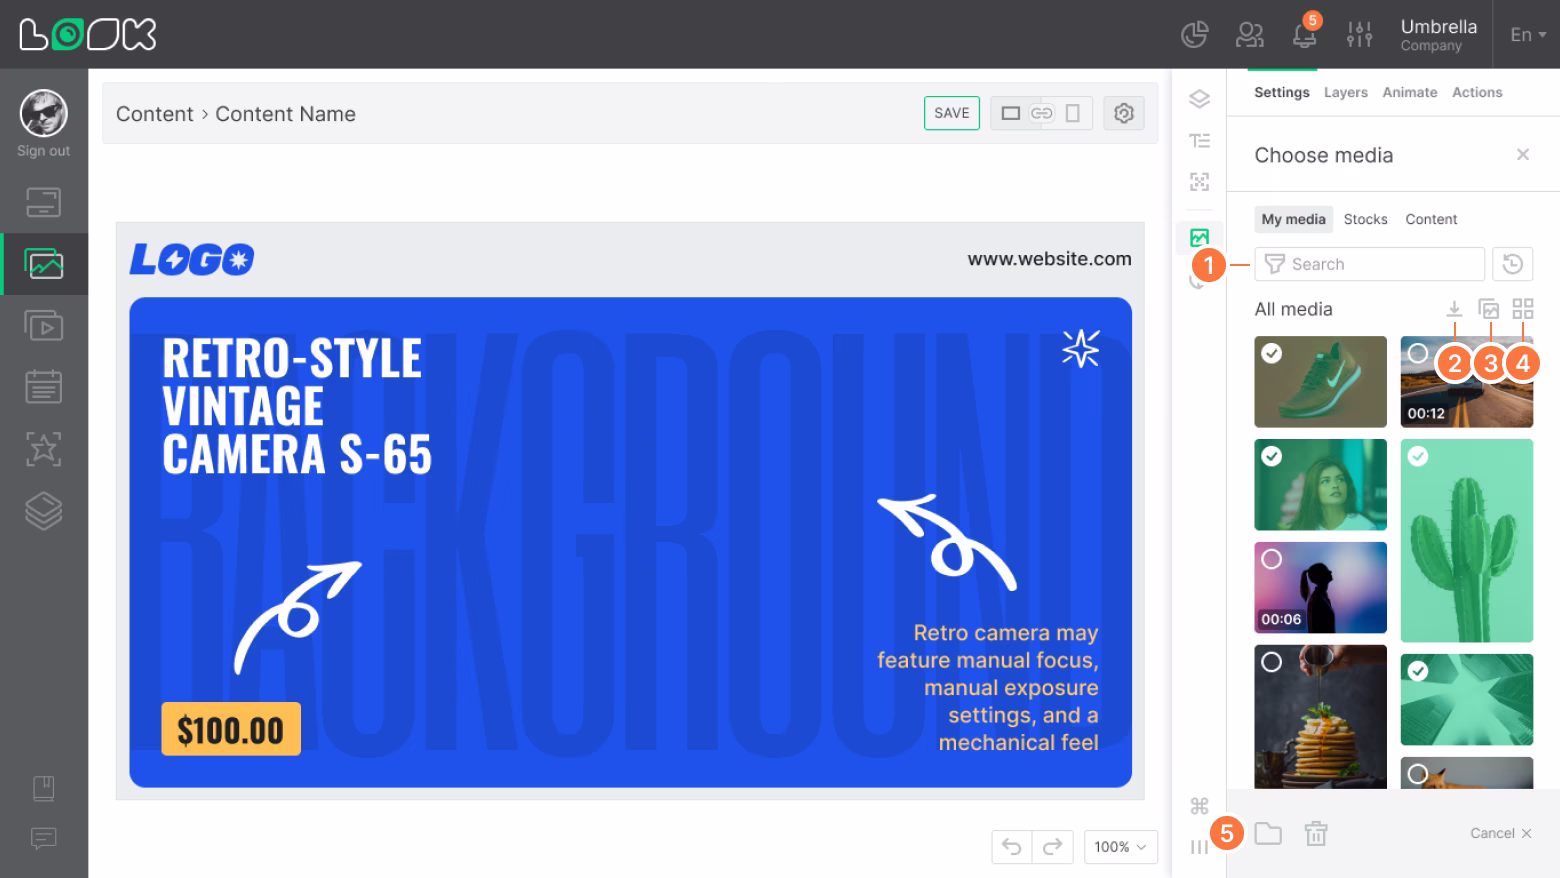Click the columns icon at strip bottom

click(x=1199, y=847)
